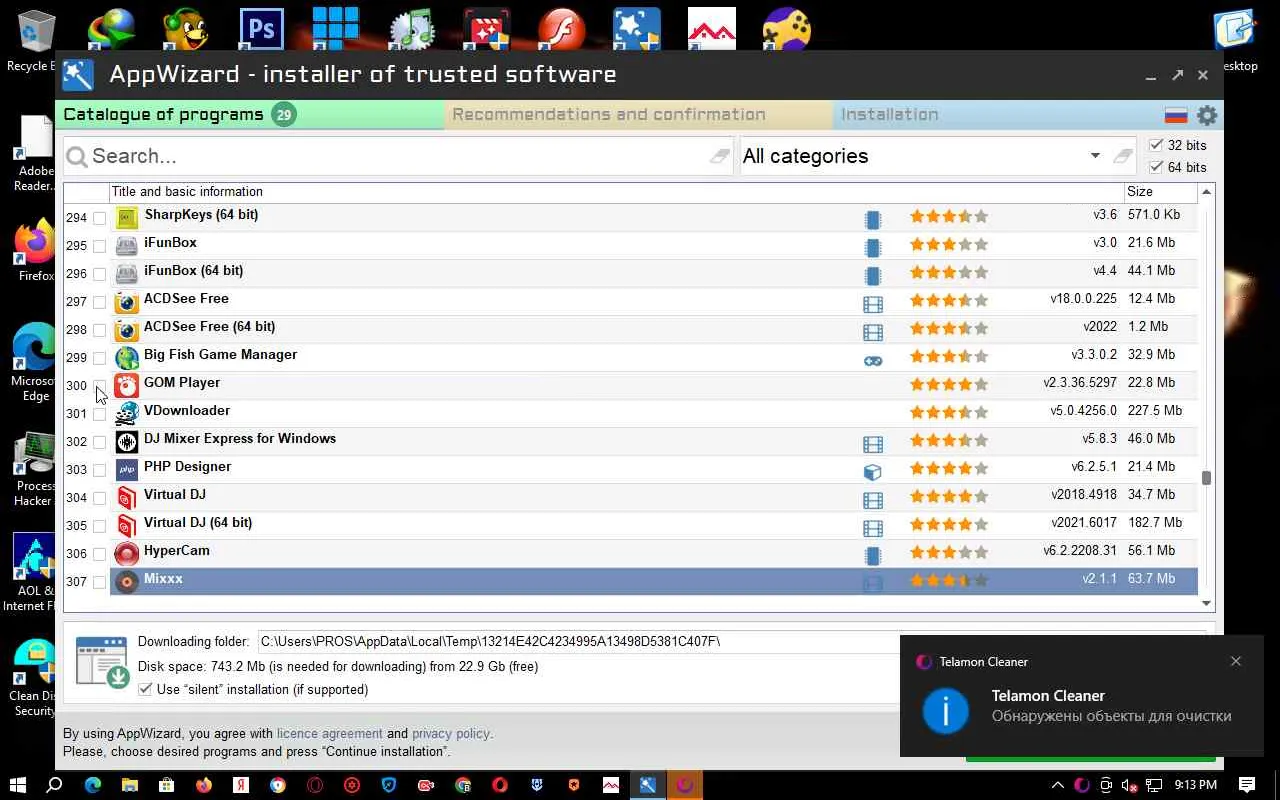Tick the checkbox for GOM Player
Viewport: 1280px width, 800px height.
(99, 386)
